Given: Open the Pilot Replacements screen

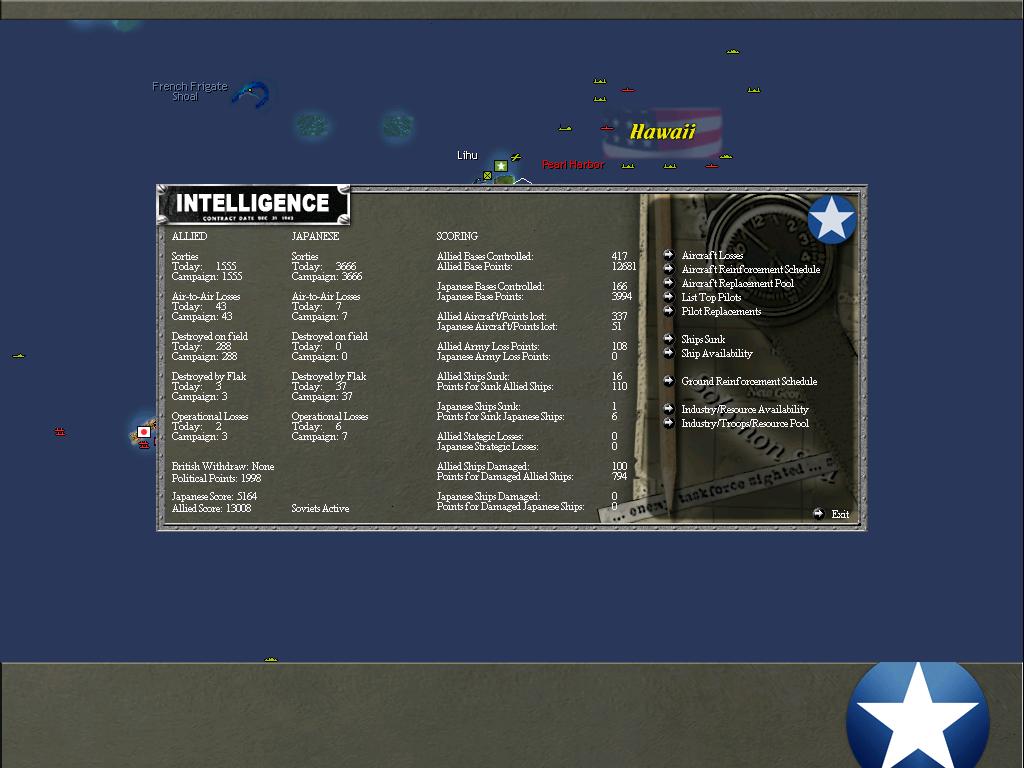Looking at the screenshot, I should click(x=721, y=311).
